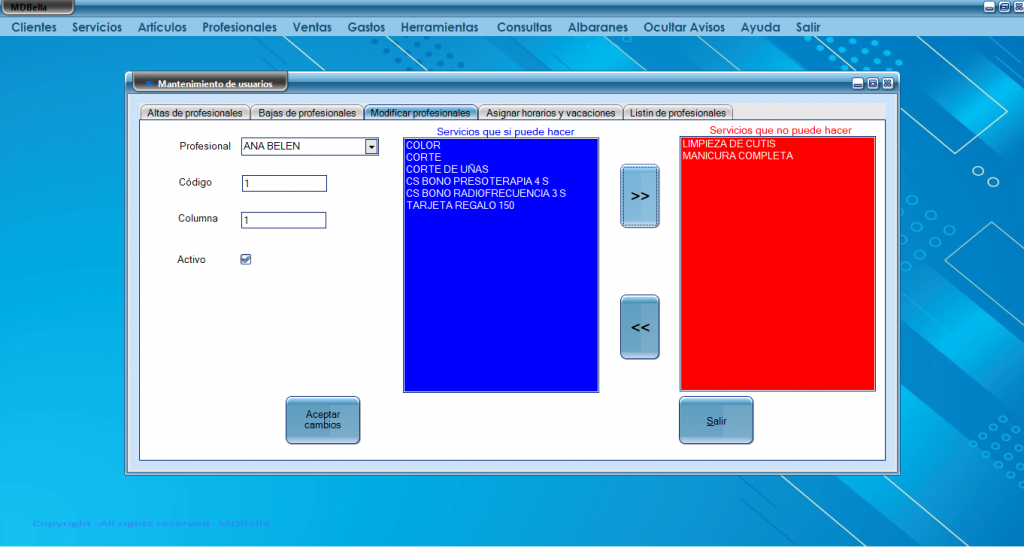Click Ocultar Avisos in menu bar
The height and width of the screenshot is (547, 1024).
click(684, 27)
